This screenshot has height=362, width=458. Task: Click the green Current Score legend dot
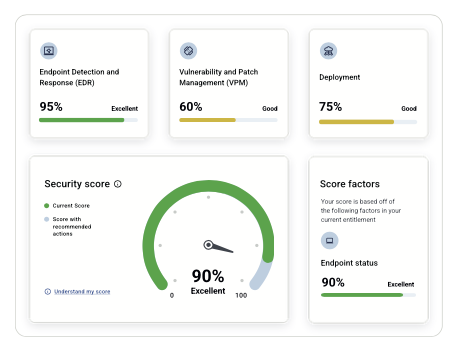[47, 206]
